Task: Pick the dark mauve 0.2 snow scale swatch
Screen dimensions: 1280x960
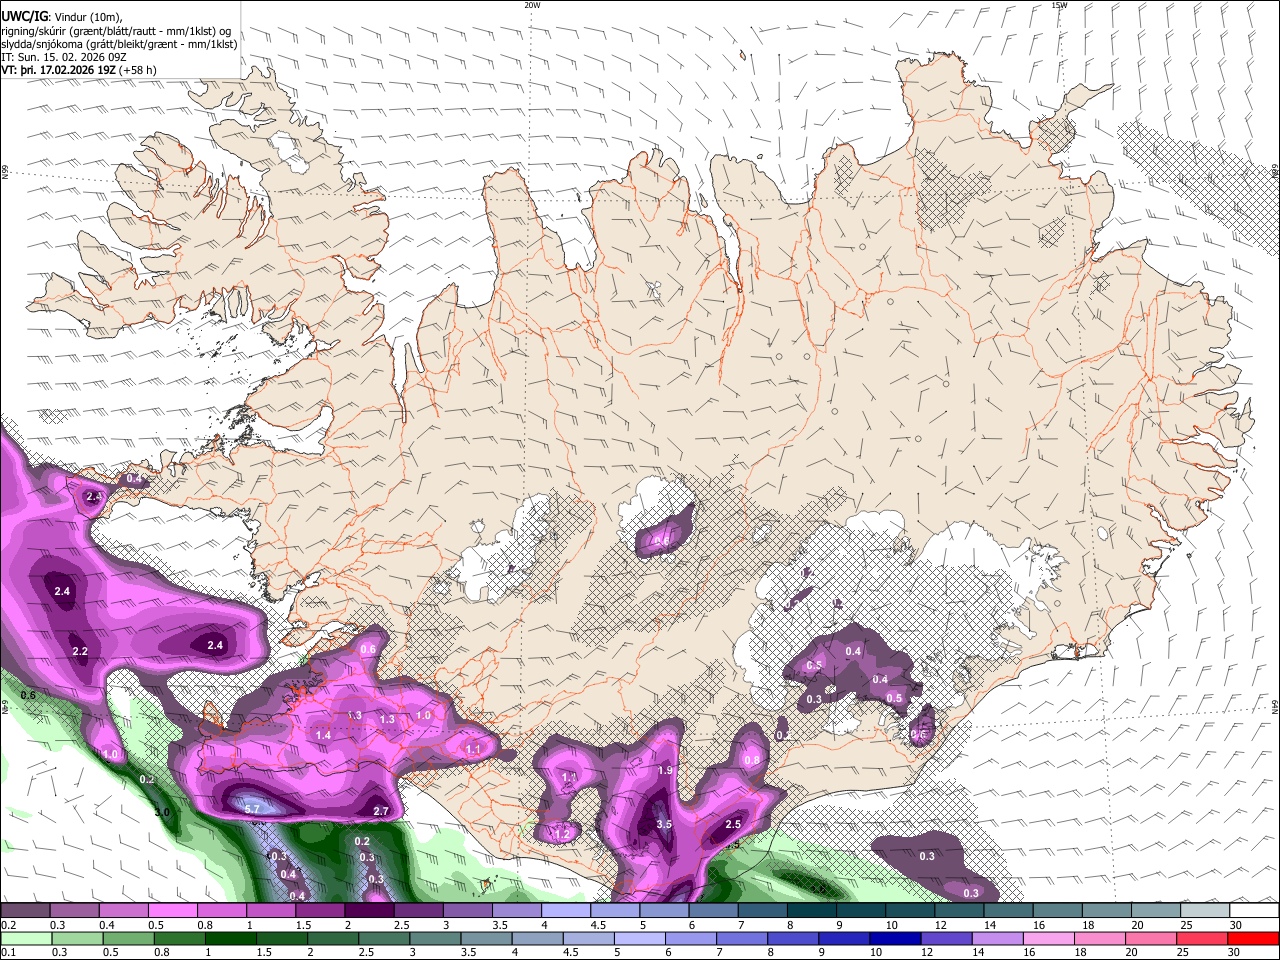Action: [x=25, y=911]
